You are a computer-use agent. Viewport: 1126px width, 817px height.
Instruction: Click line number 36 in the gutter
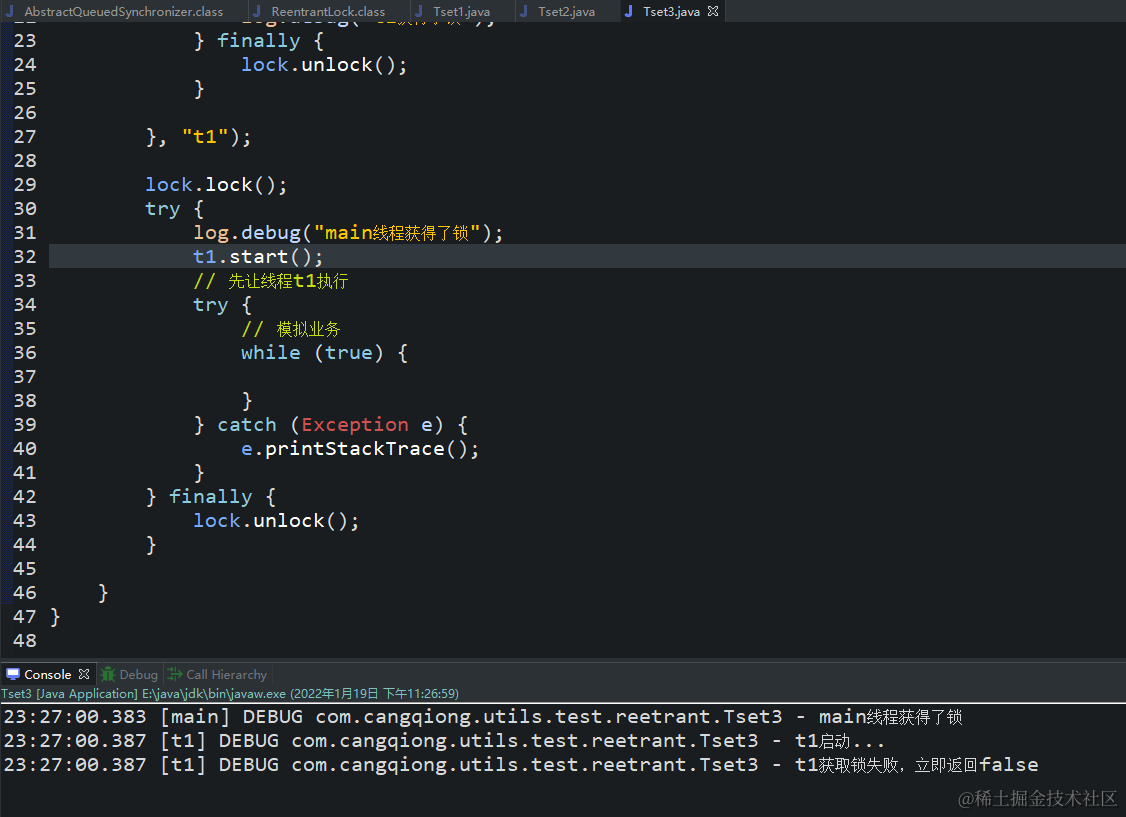point(25,353)
